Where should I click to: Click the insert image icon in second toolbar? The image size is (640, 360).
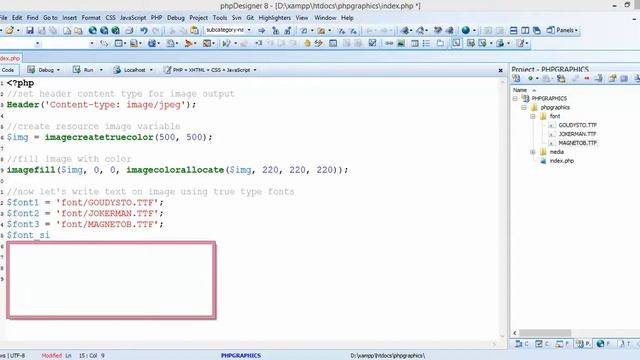pos(401,43)
